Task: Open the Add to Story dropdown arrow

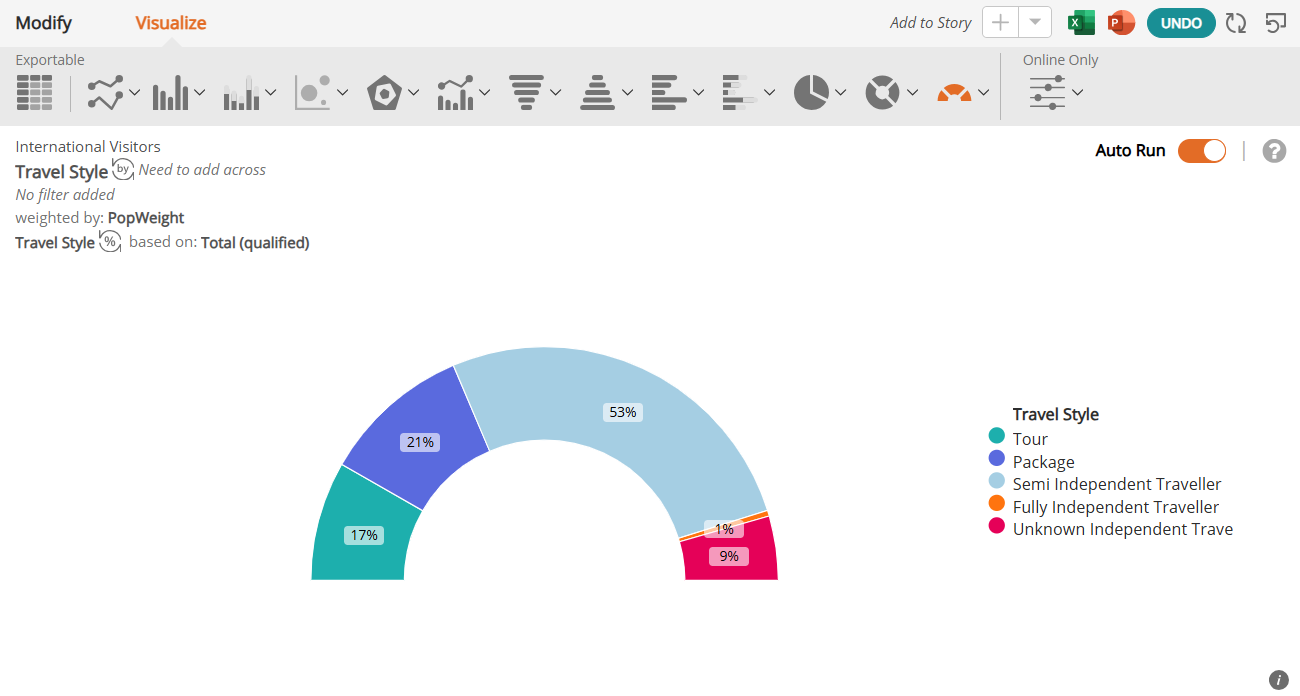Action: click(x=1035, y=23)
